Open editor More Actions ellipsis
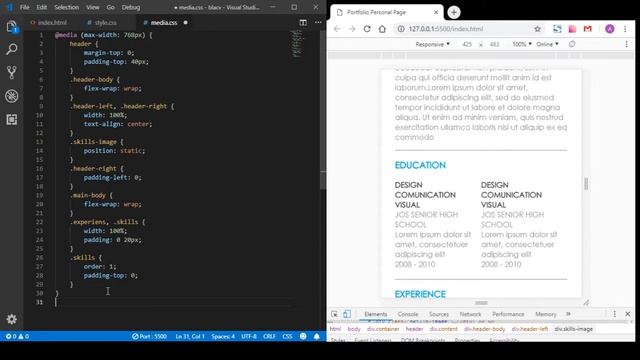 [318, 22]
